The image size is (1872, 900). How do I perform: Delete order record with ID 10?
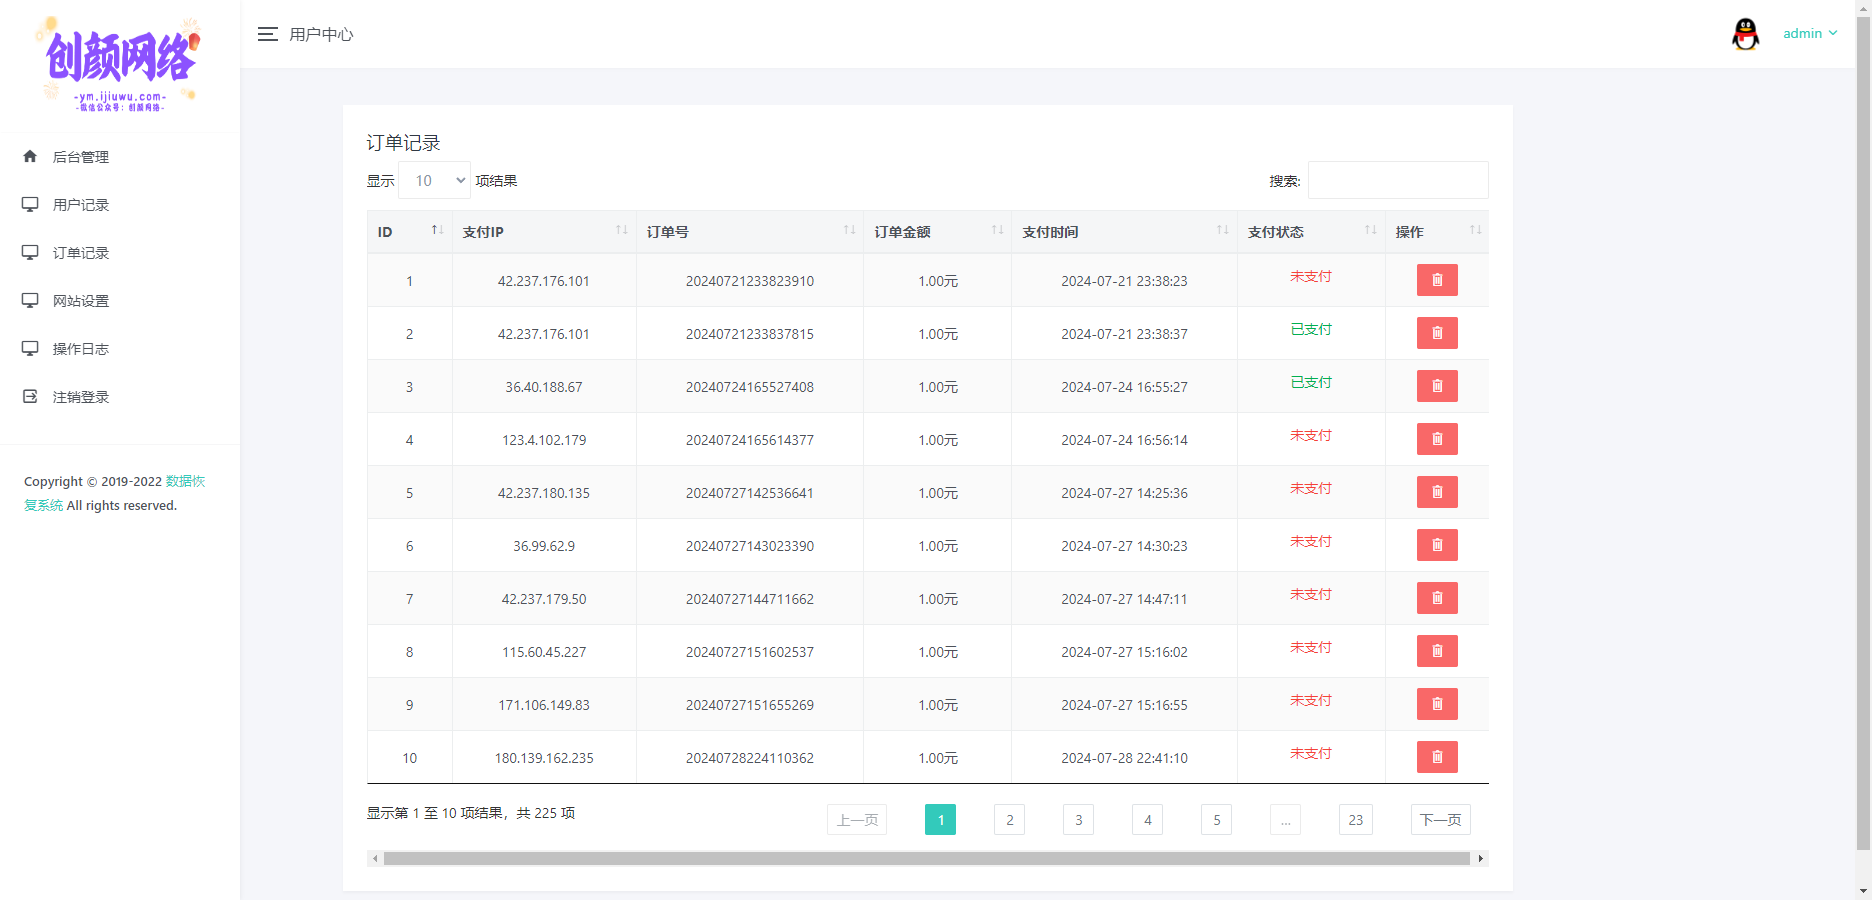[1436, 757]
